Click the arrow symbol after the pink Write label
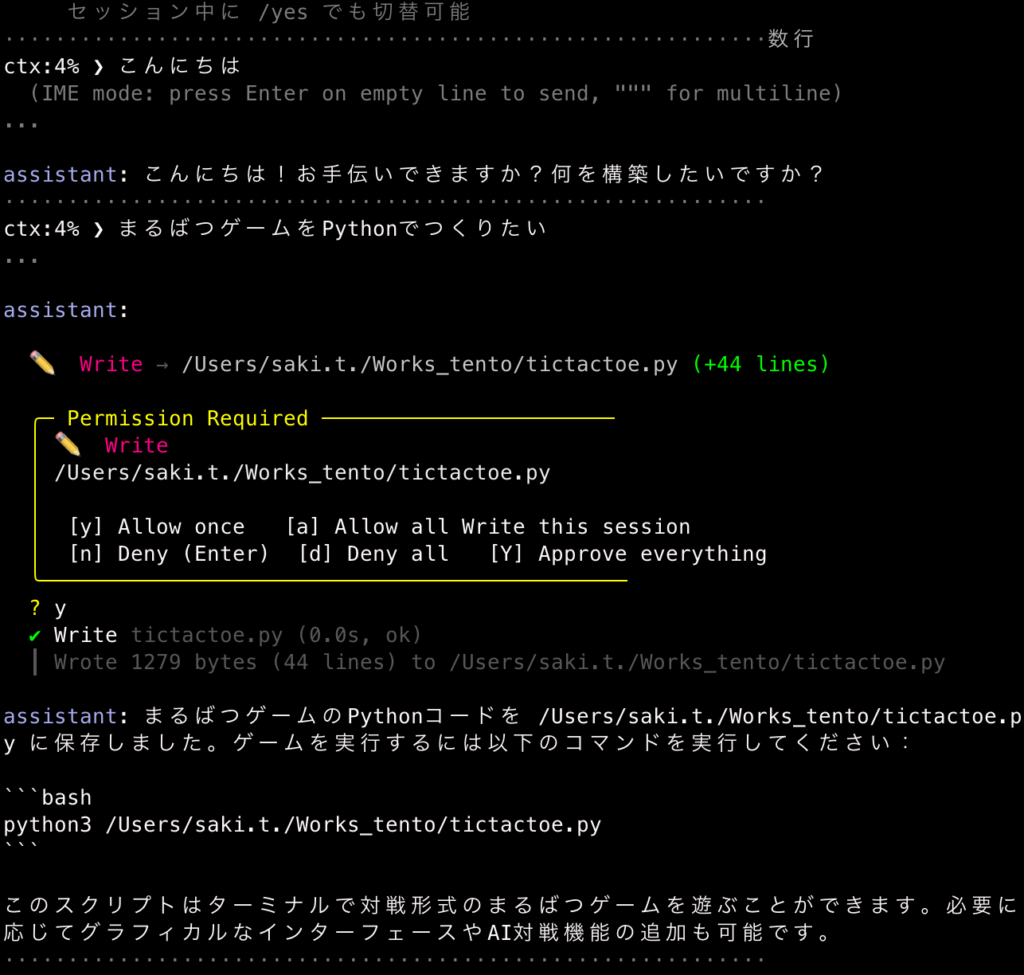The width and height of the screenshot is (1024, 975). pyautogui.click(x=162, y=365)
